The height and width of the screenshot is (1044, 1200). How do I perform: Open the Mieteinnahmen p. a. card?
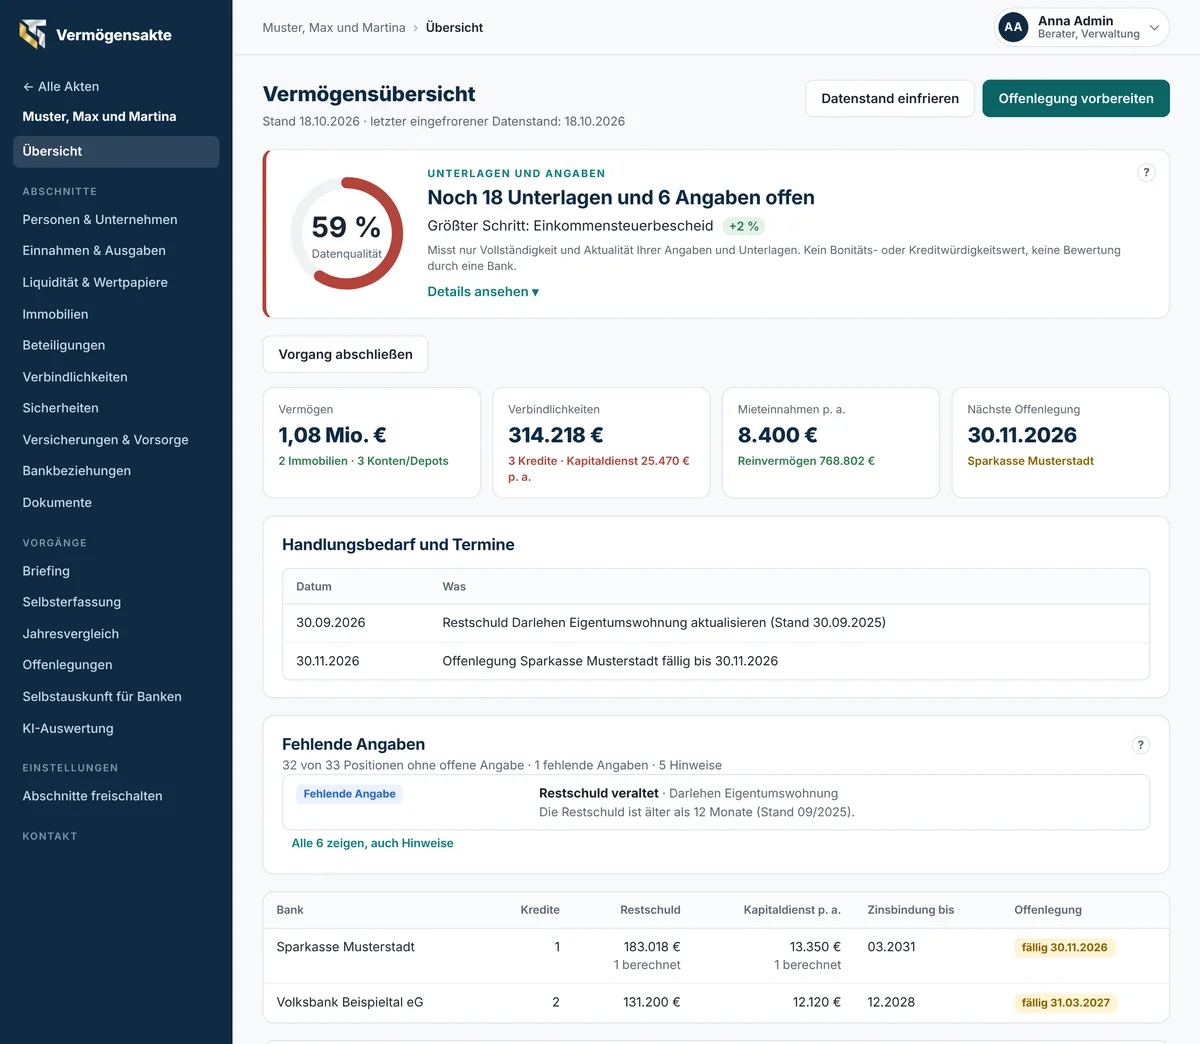point(831,443)
